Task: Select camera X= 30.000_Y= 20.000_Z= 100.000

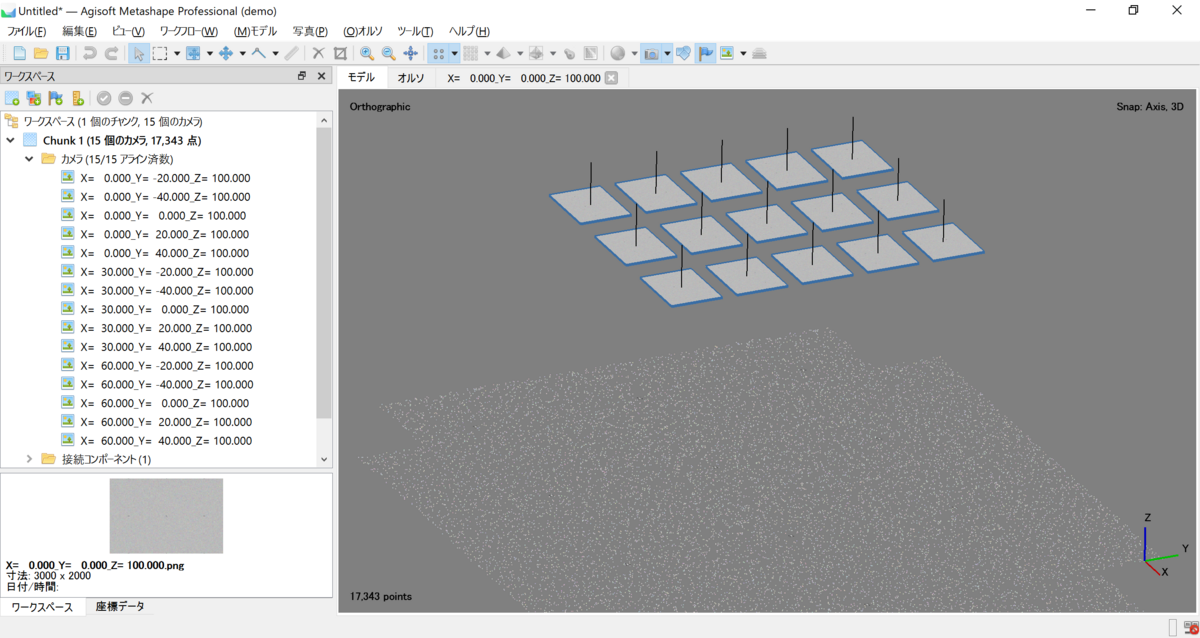Action: 167,328
